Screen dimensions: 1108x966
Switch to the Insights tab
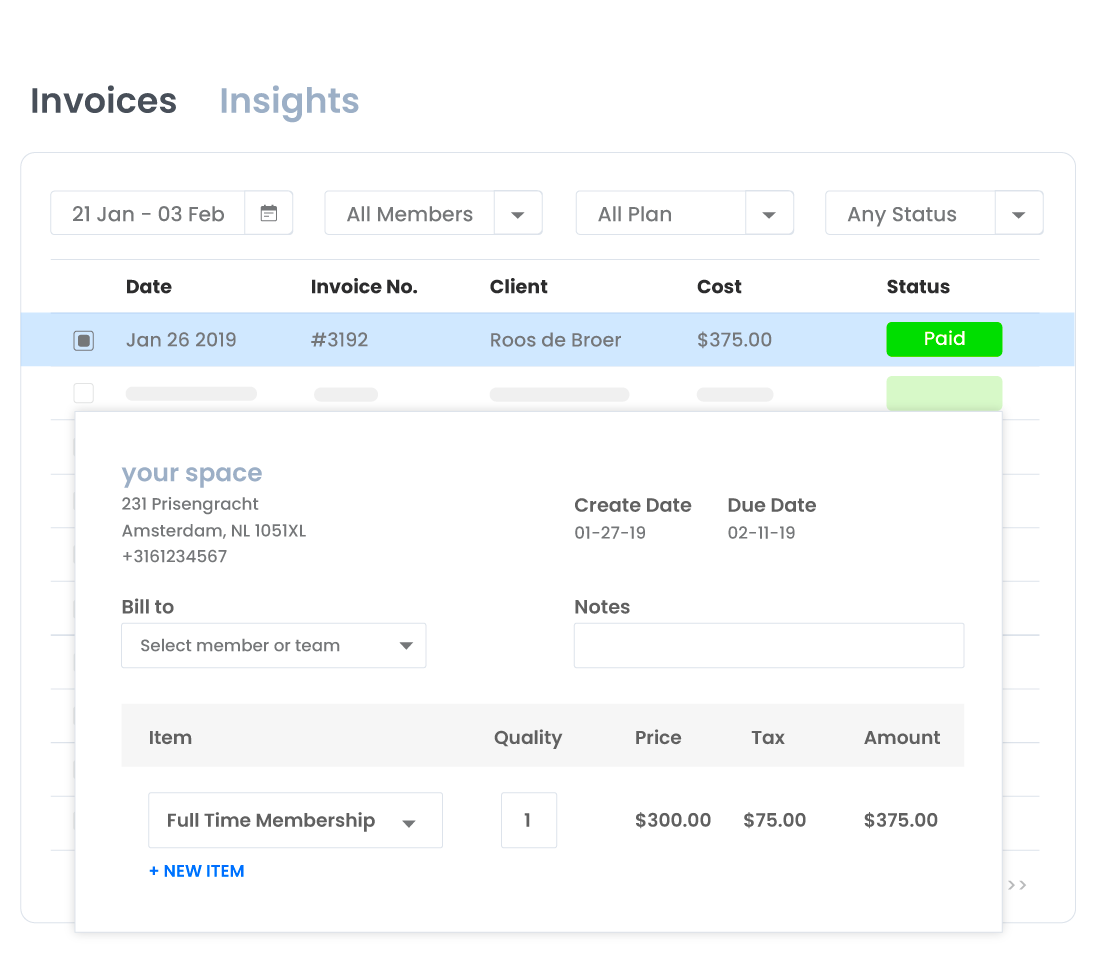289,101
